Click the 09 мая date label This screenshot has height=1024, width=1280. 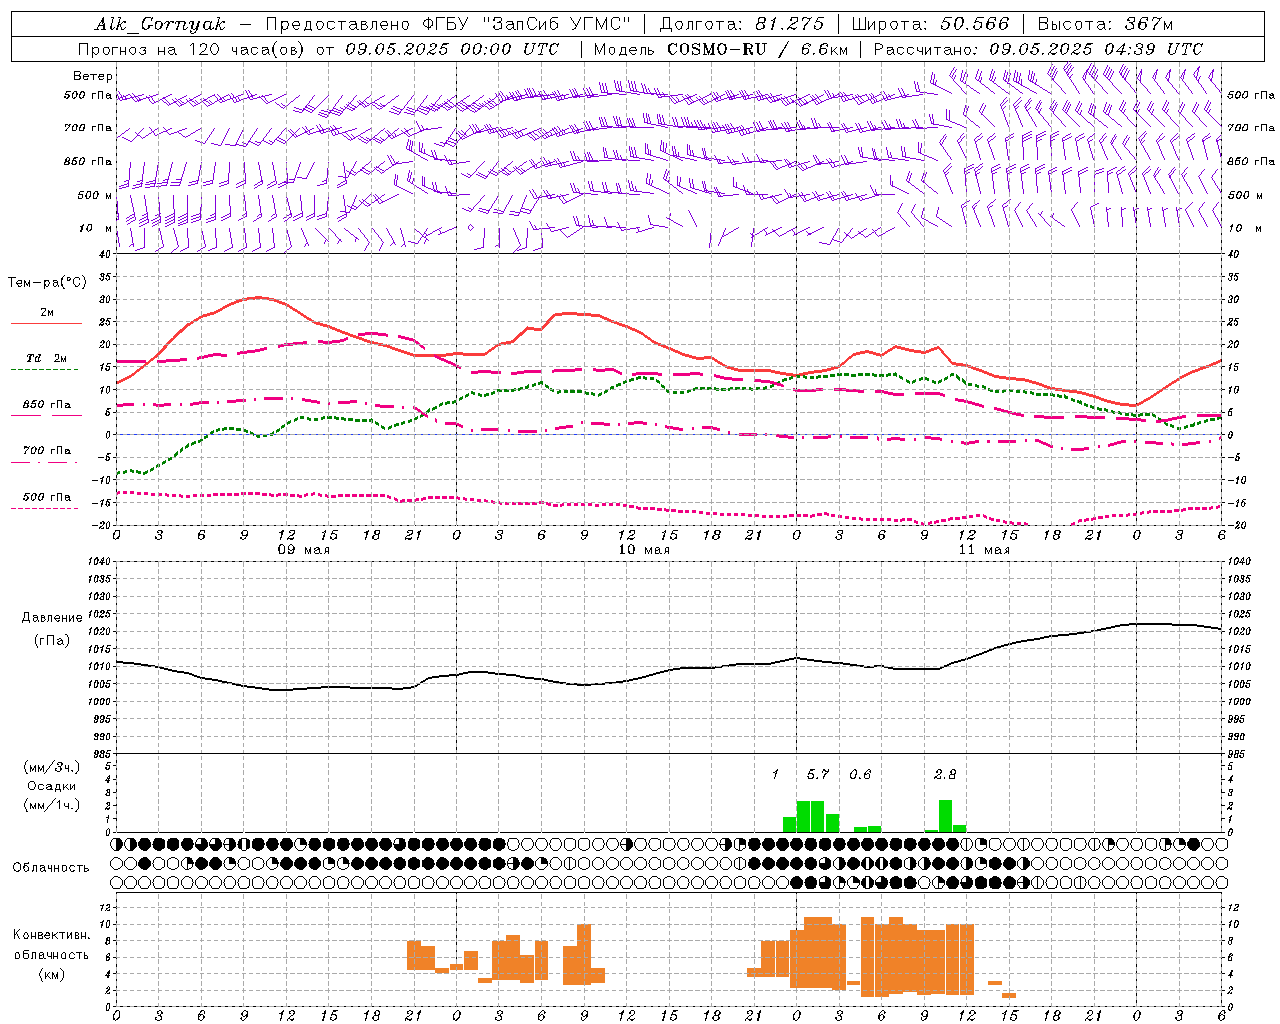304,550
